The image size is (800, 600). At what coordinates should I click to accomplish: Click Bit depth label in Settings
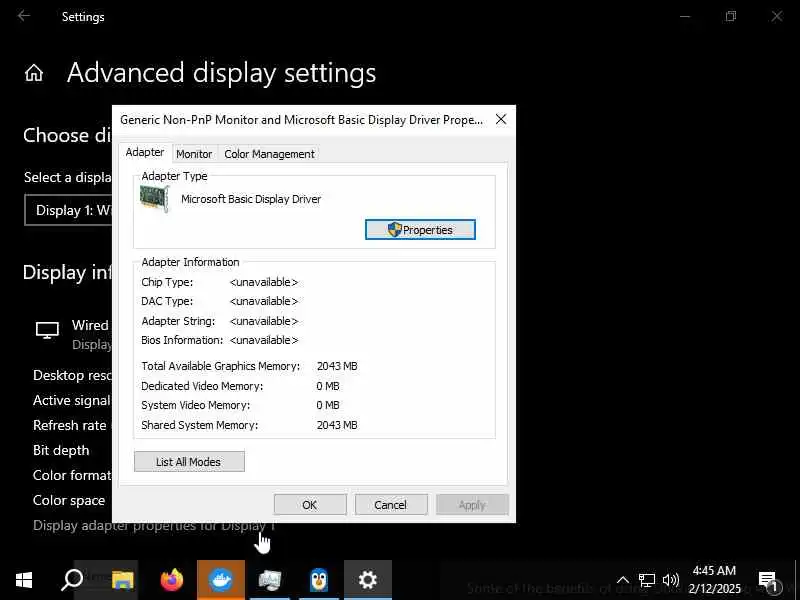pyautogui.click(x=61, y=451)
